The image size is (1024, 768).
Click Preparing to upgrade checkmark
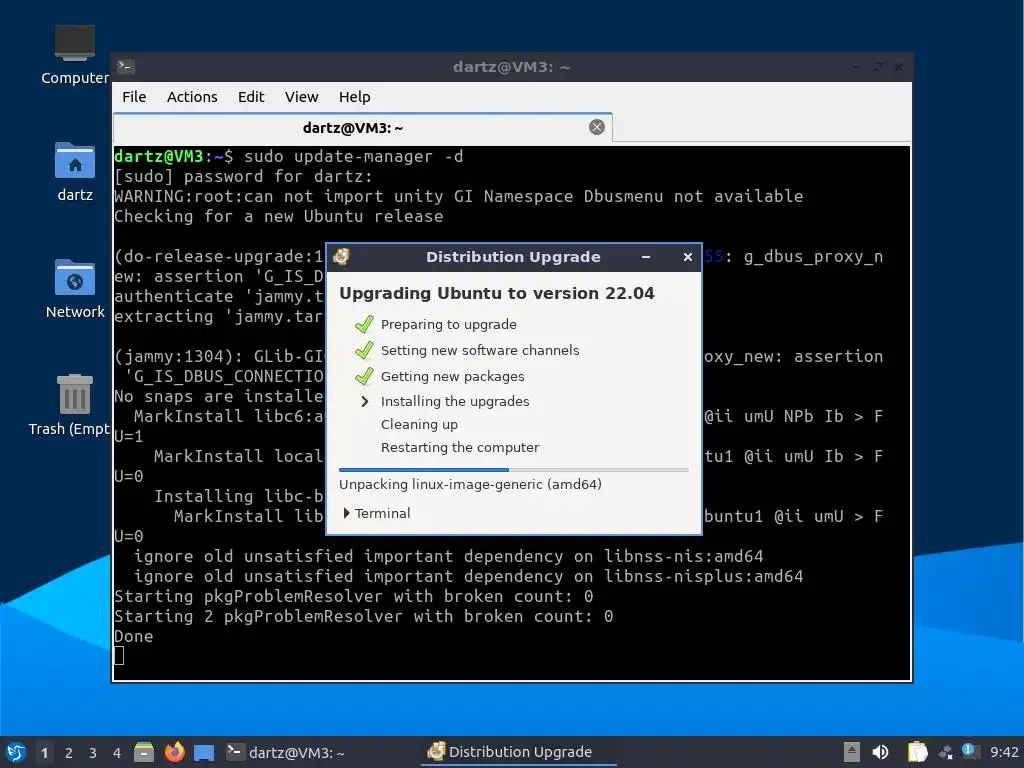364,324
